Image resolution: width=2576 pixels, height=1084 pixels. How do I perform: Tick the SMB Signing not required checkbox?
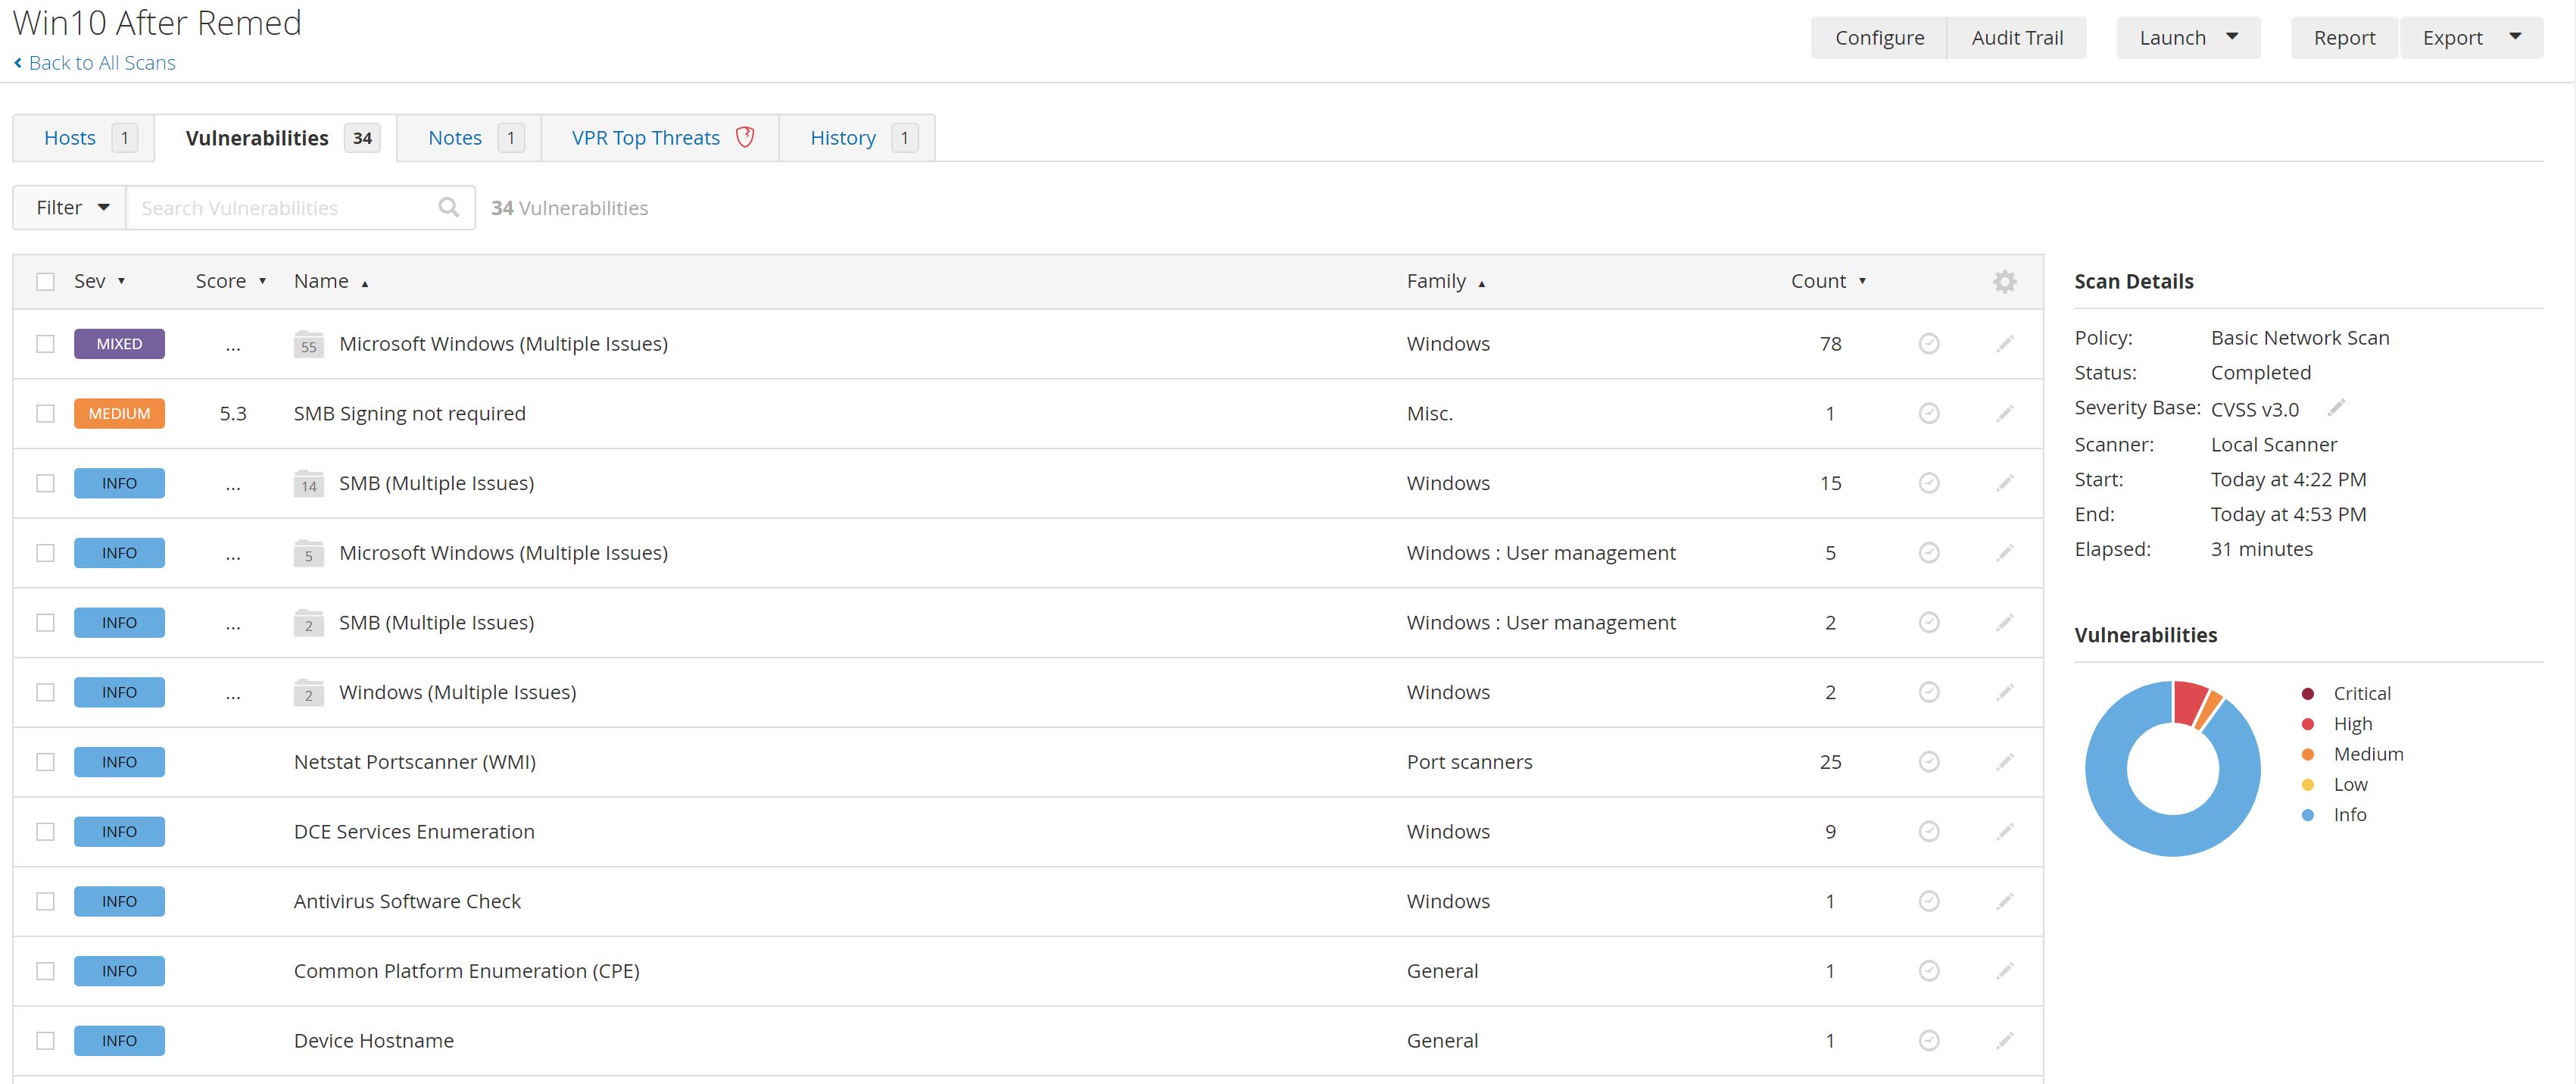click(x=46, y=414)
